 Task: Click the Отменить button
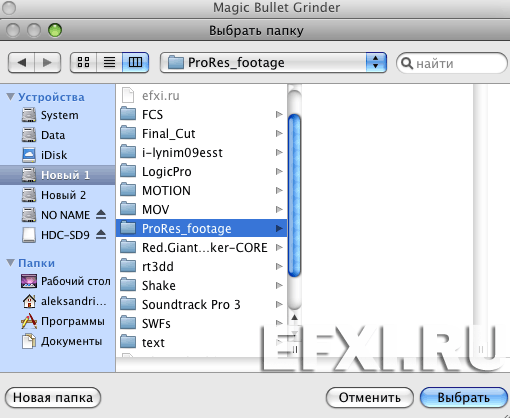point(370,398)
